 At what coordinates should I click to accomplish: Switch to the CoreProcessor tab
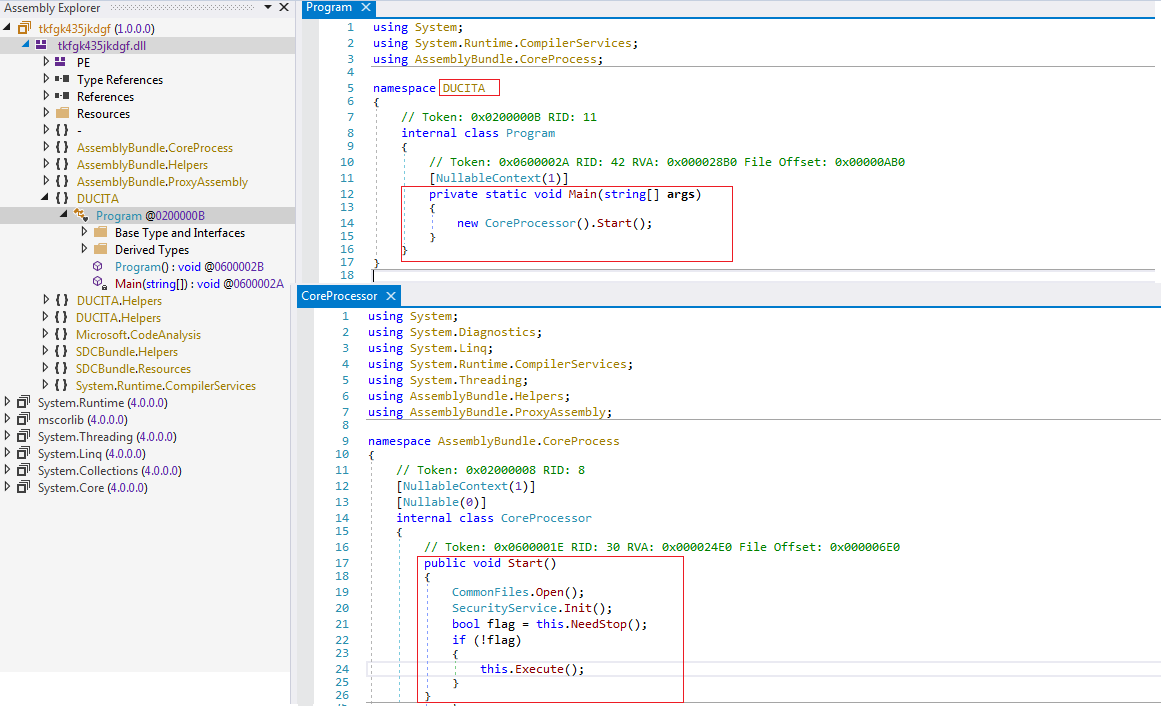coord(339,296)
